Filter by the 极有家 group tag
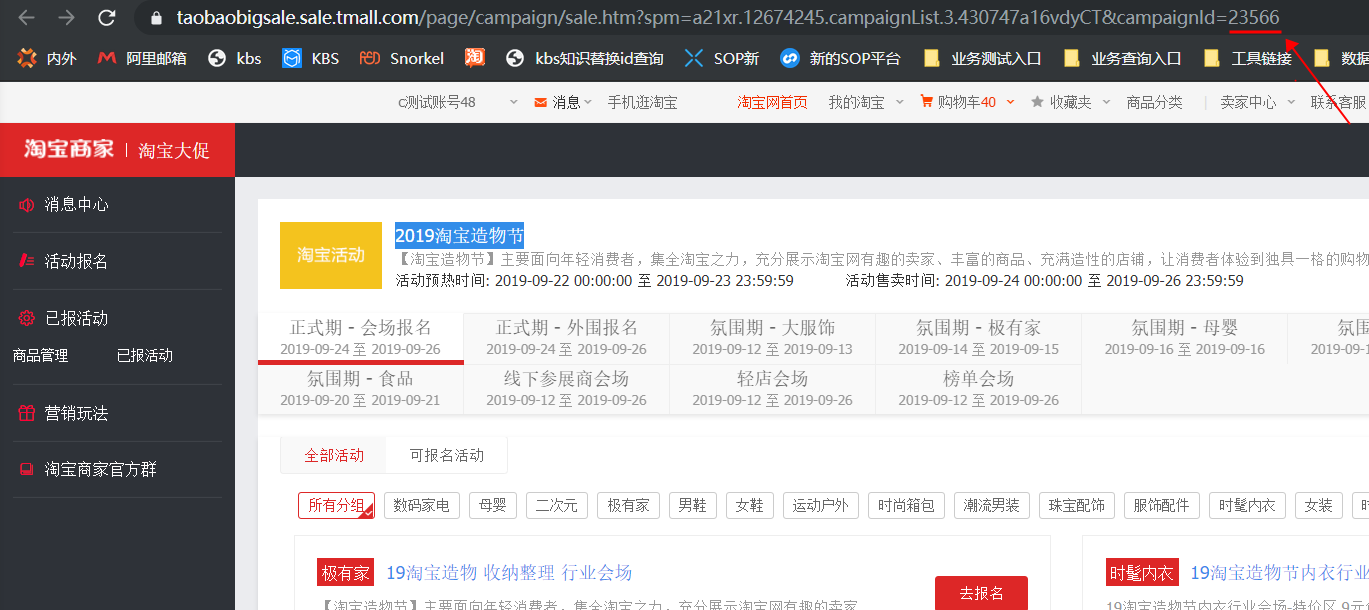Screen dimensions: 1369x610 point(628,505)
